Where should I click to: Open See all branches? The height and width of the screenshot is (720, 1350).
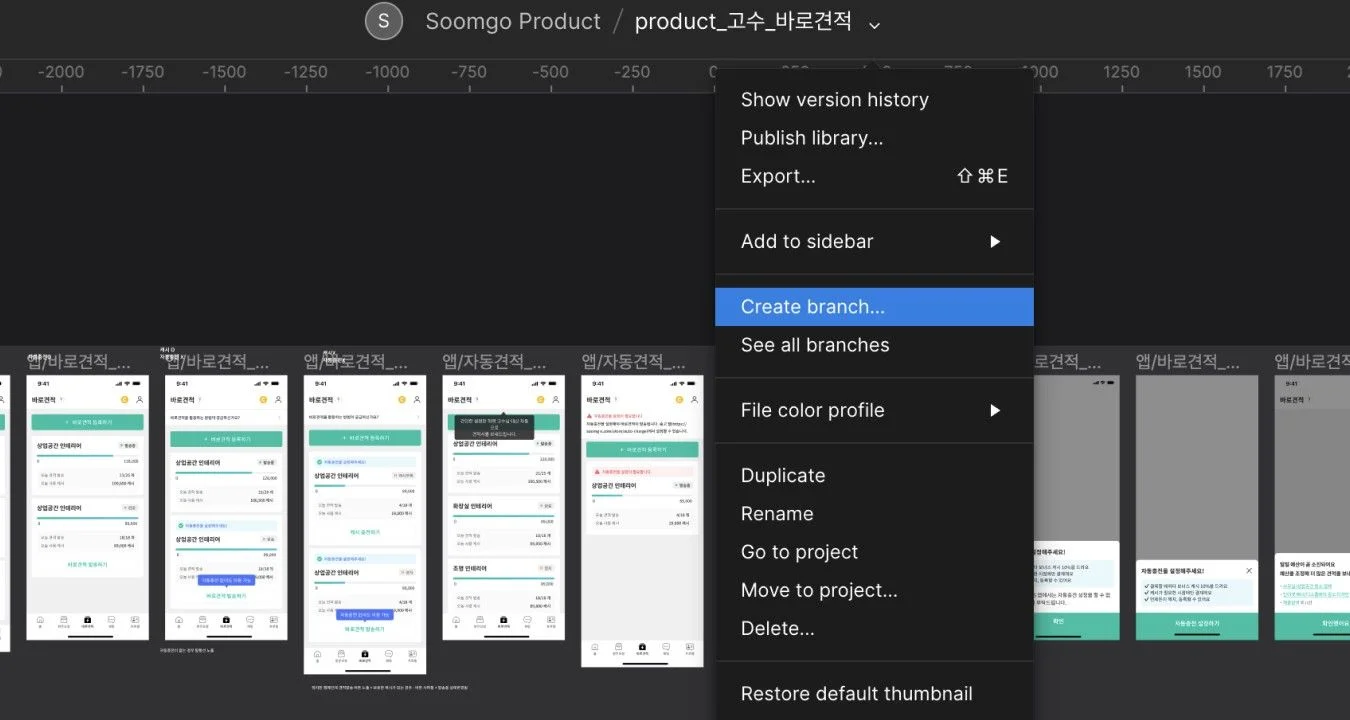point(814,345)
